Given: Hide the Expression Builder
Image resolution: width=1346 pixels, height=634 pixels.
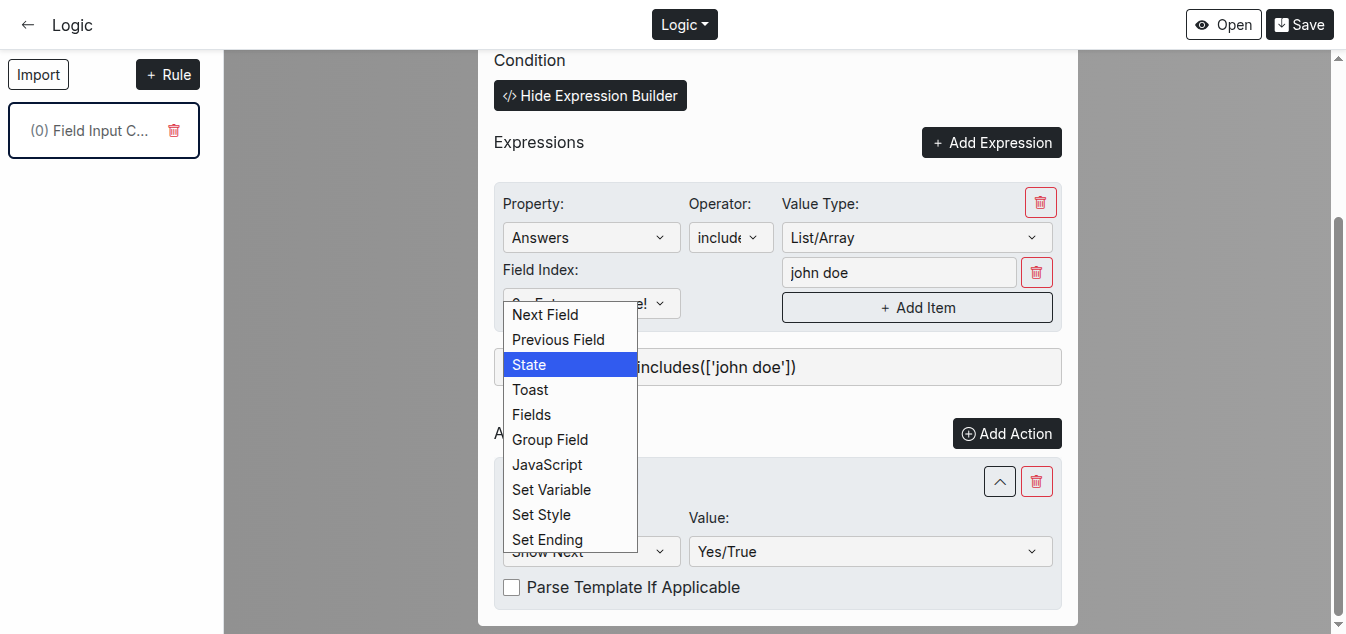Looking at the screenshot, I should coord(590,96).
